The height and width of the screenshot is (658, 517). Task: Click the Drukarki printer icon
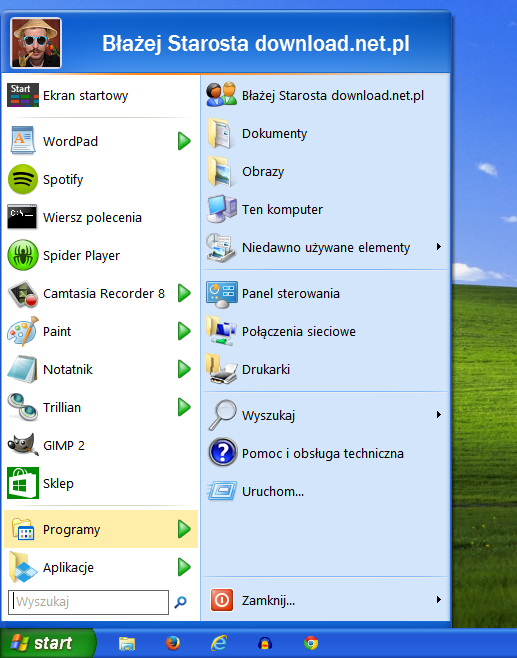click(x=222, y=369)
